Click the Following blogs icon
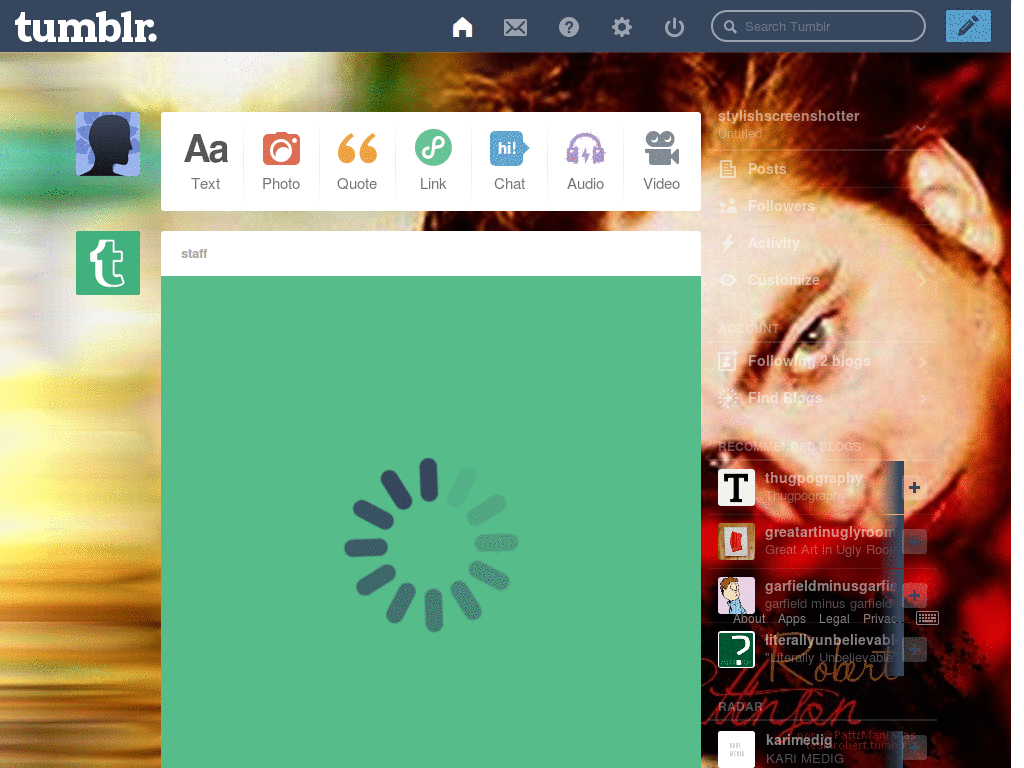This screenshot has width=1024, height=768. [728, 360]
